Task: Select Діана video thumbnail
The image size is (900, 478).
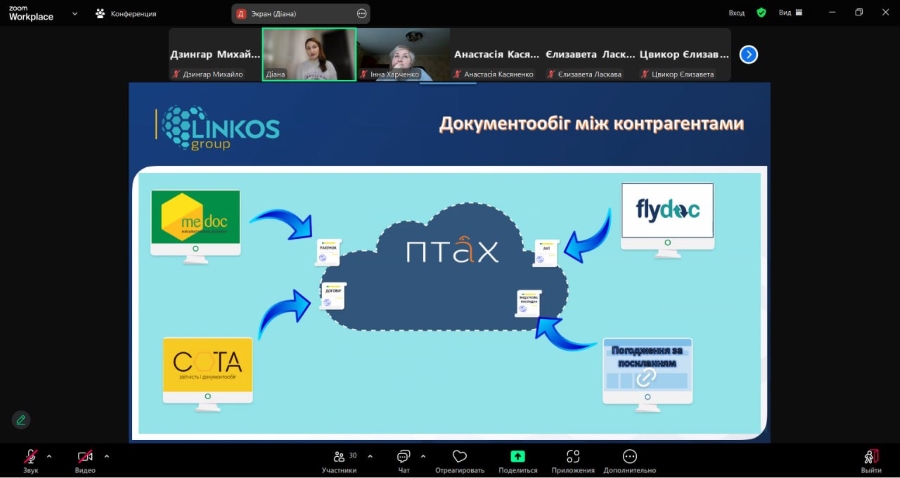Action: click(x=309, y=55)
